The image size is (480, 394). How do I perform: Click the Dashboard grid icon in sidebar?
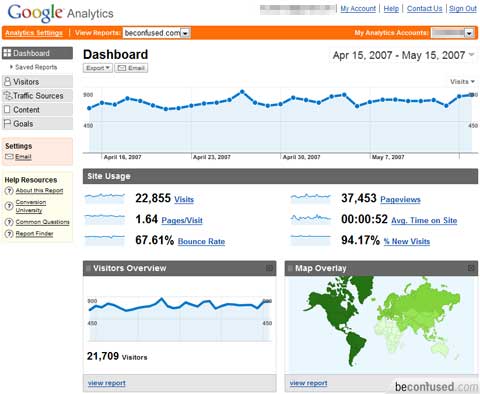(x=7, y=53)
